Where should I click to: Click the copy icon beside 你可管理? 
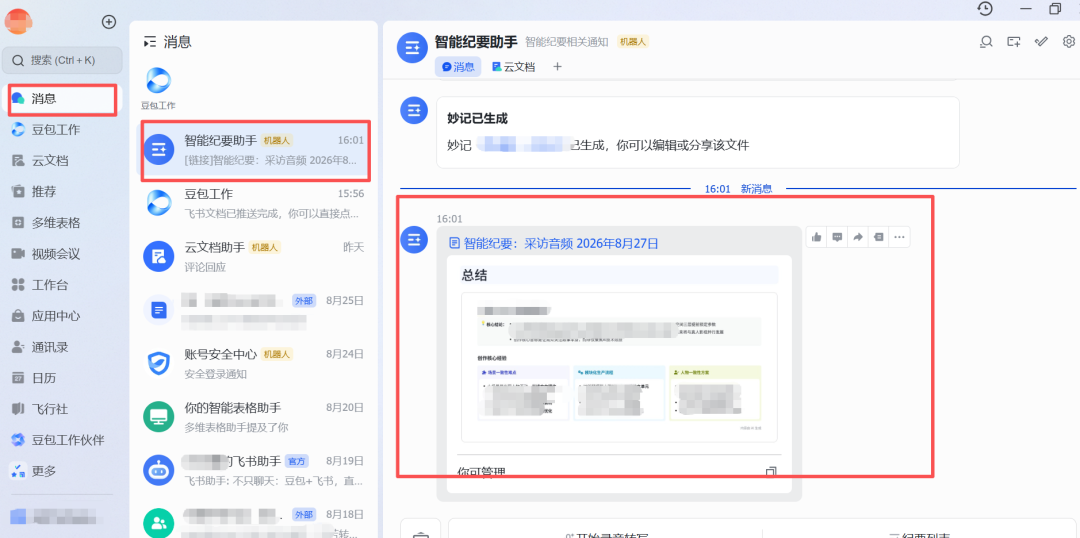click(771, 473)
